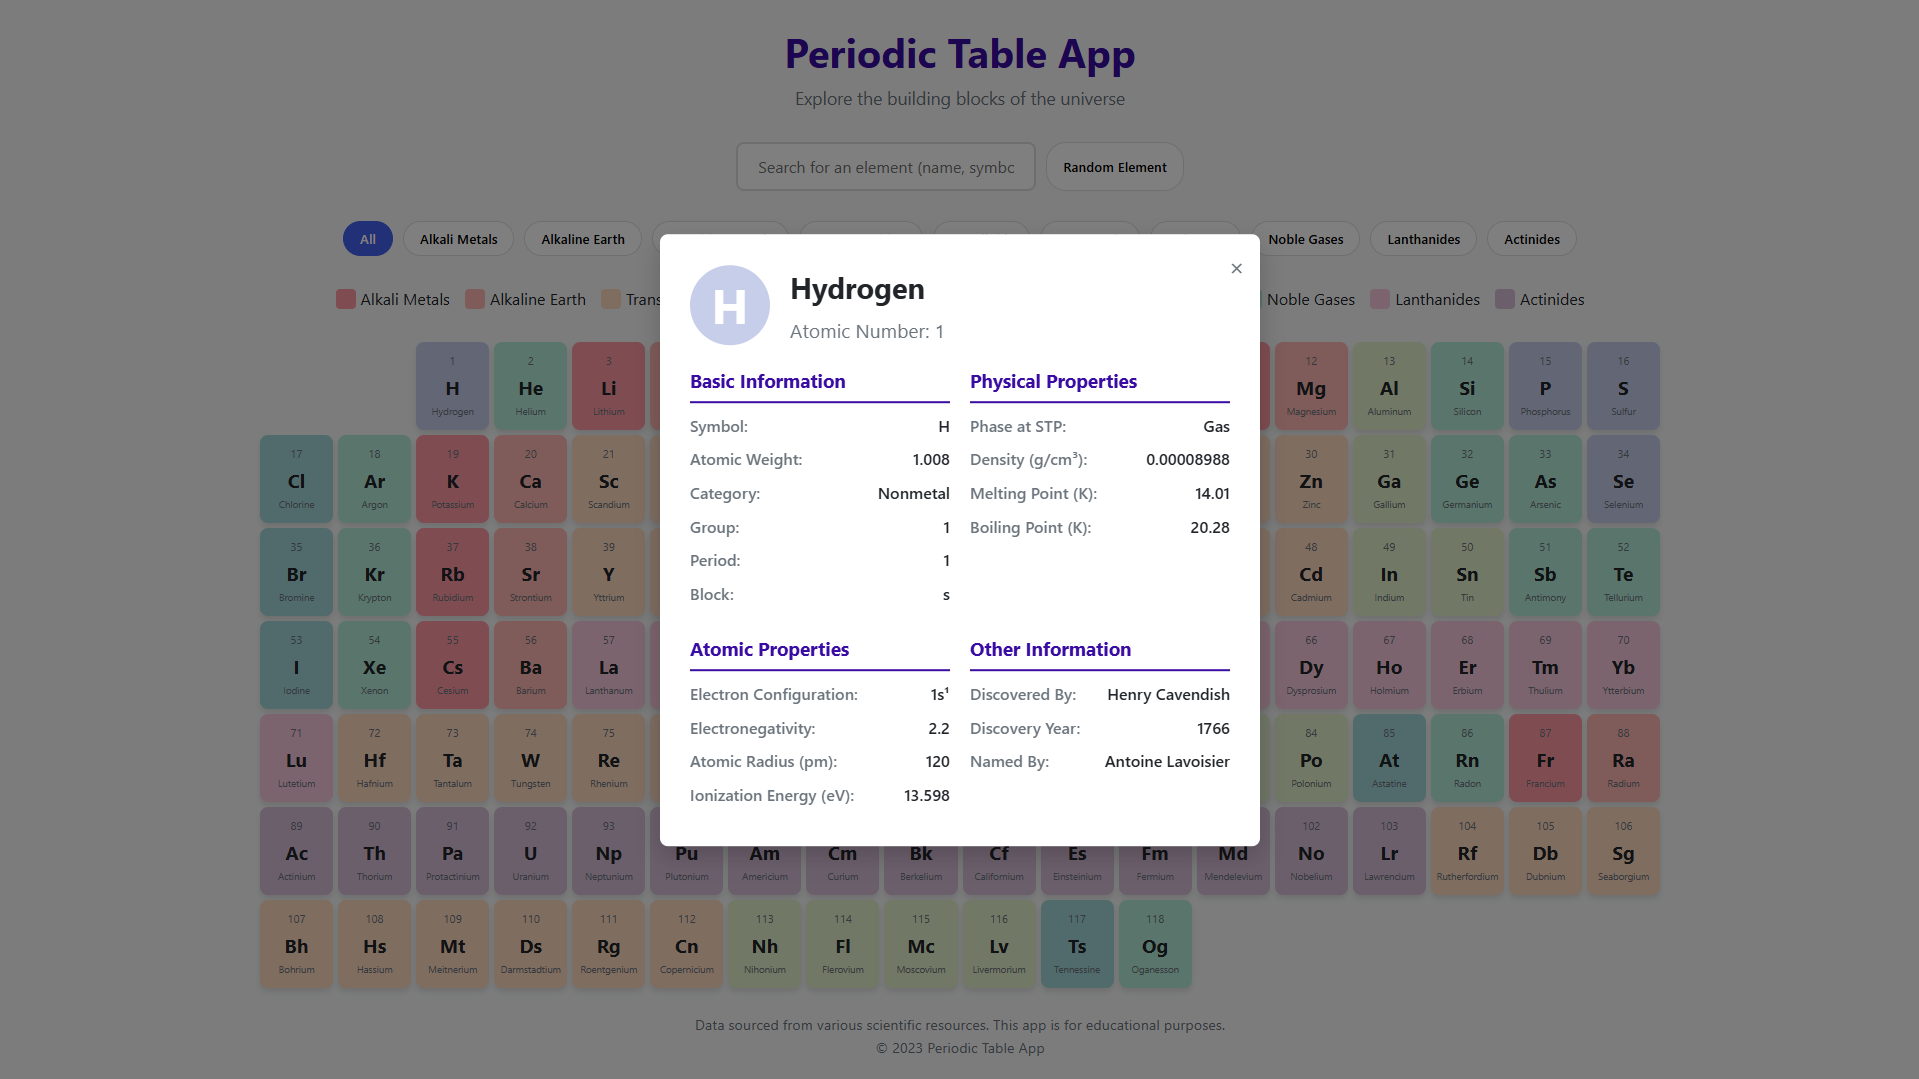Click the Alkaline Earth legend swatch
Image resolution: width=1919 pixels, height=1079 pixels.
(475, 299)
